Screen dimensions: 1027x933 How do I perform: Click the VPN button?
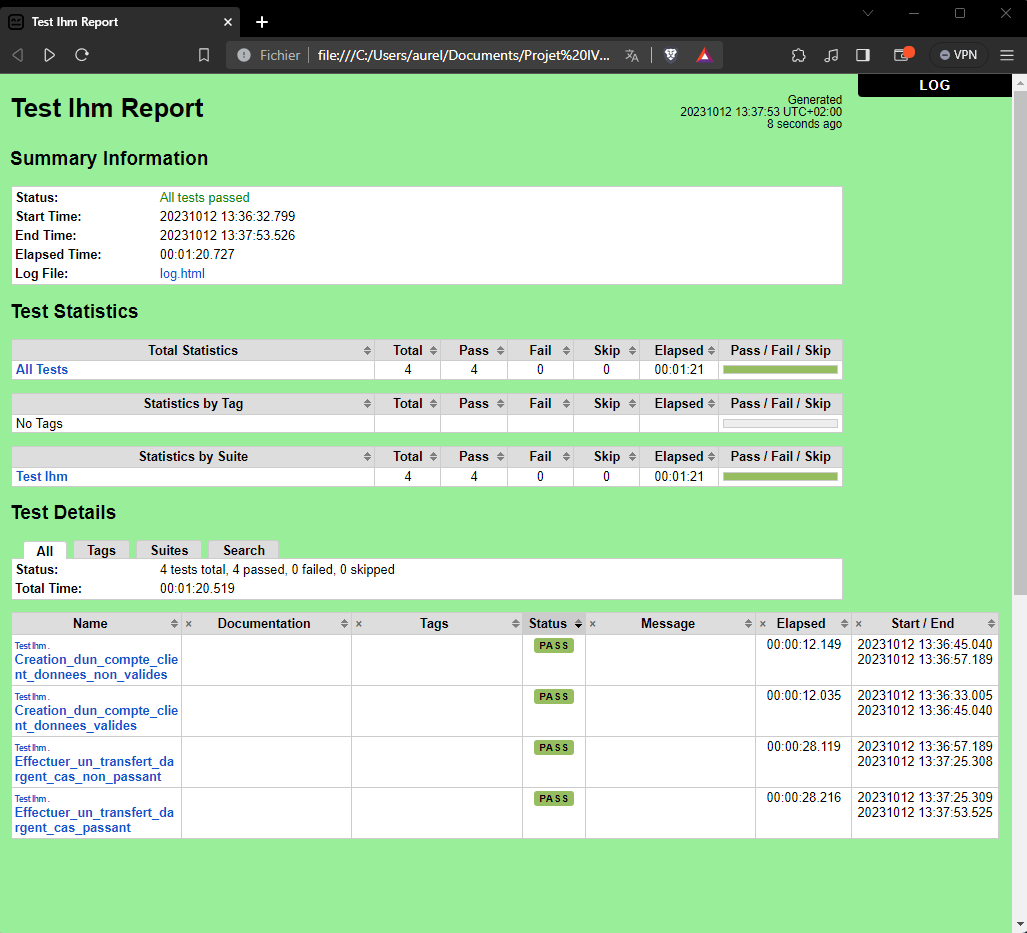(958, 55)
